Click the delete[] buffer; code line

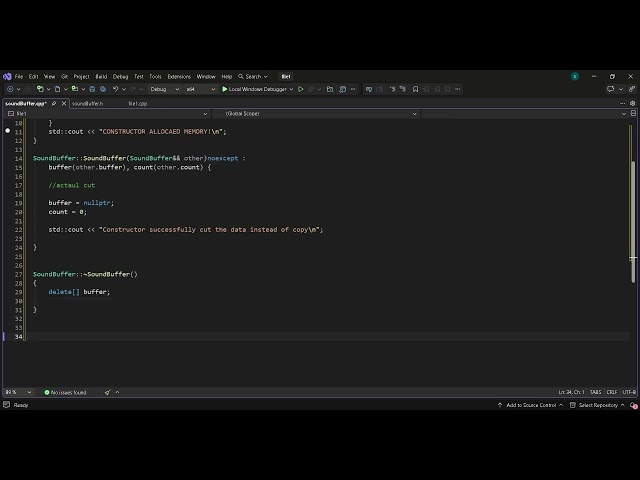[x=79, y=292]
